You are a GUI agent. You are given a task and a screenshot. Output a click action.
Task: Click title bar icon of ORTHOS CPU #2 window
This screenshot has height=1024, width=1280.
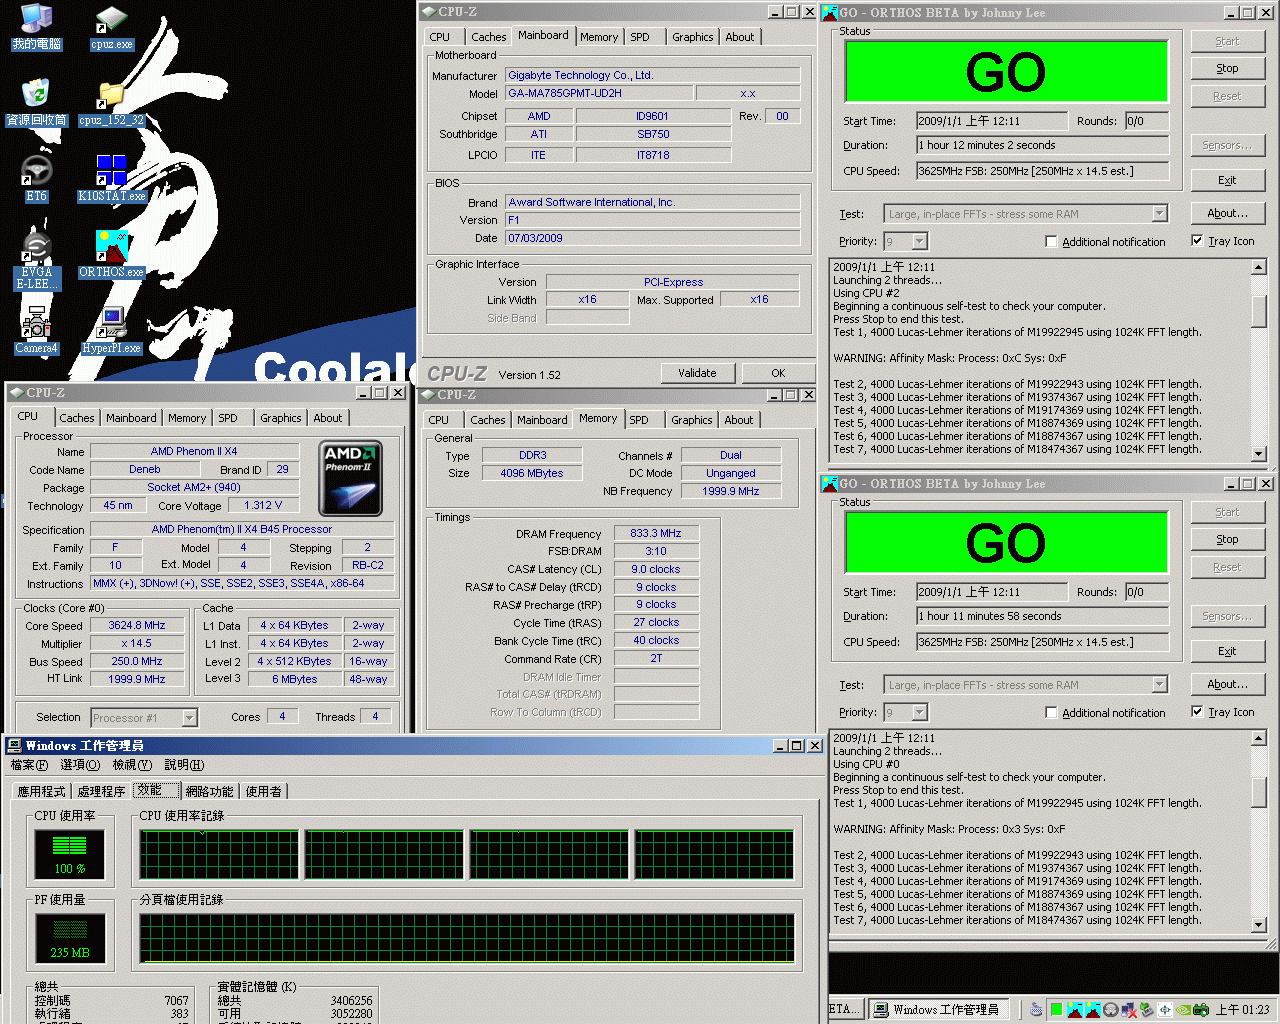[x=829, y=12]
